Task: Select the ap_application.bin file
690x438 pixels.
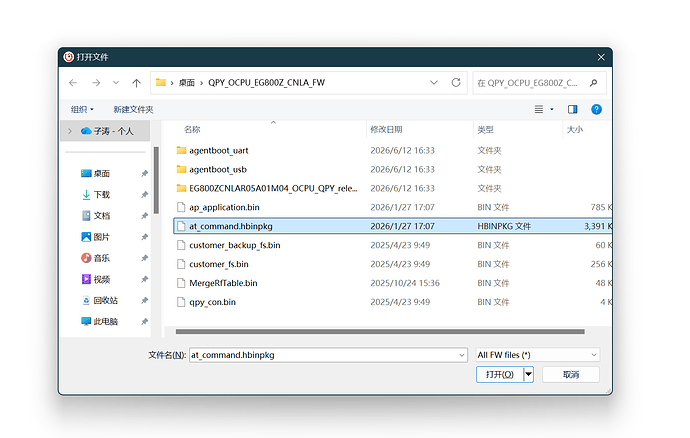Action: 393,207
